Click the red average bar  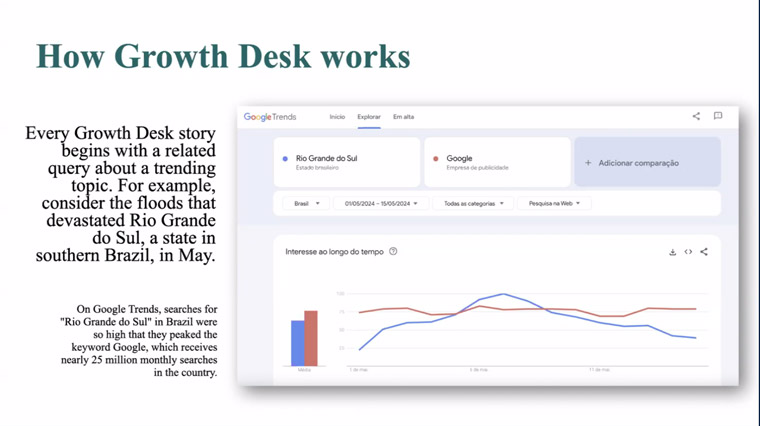click(x=311, y=338)
